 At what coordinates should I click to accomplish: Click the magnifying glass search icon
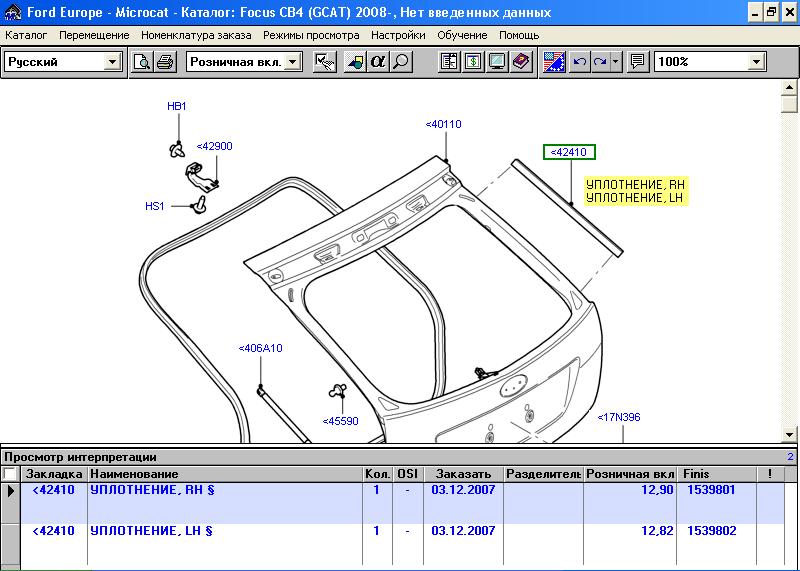point(402,62)
